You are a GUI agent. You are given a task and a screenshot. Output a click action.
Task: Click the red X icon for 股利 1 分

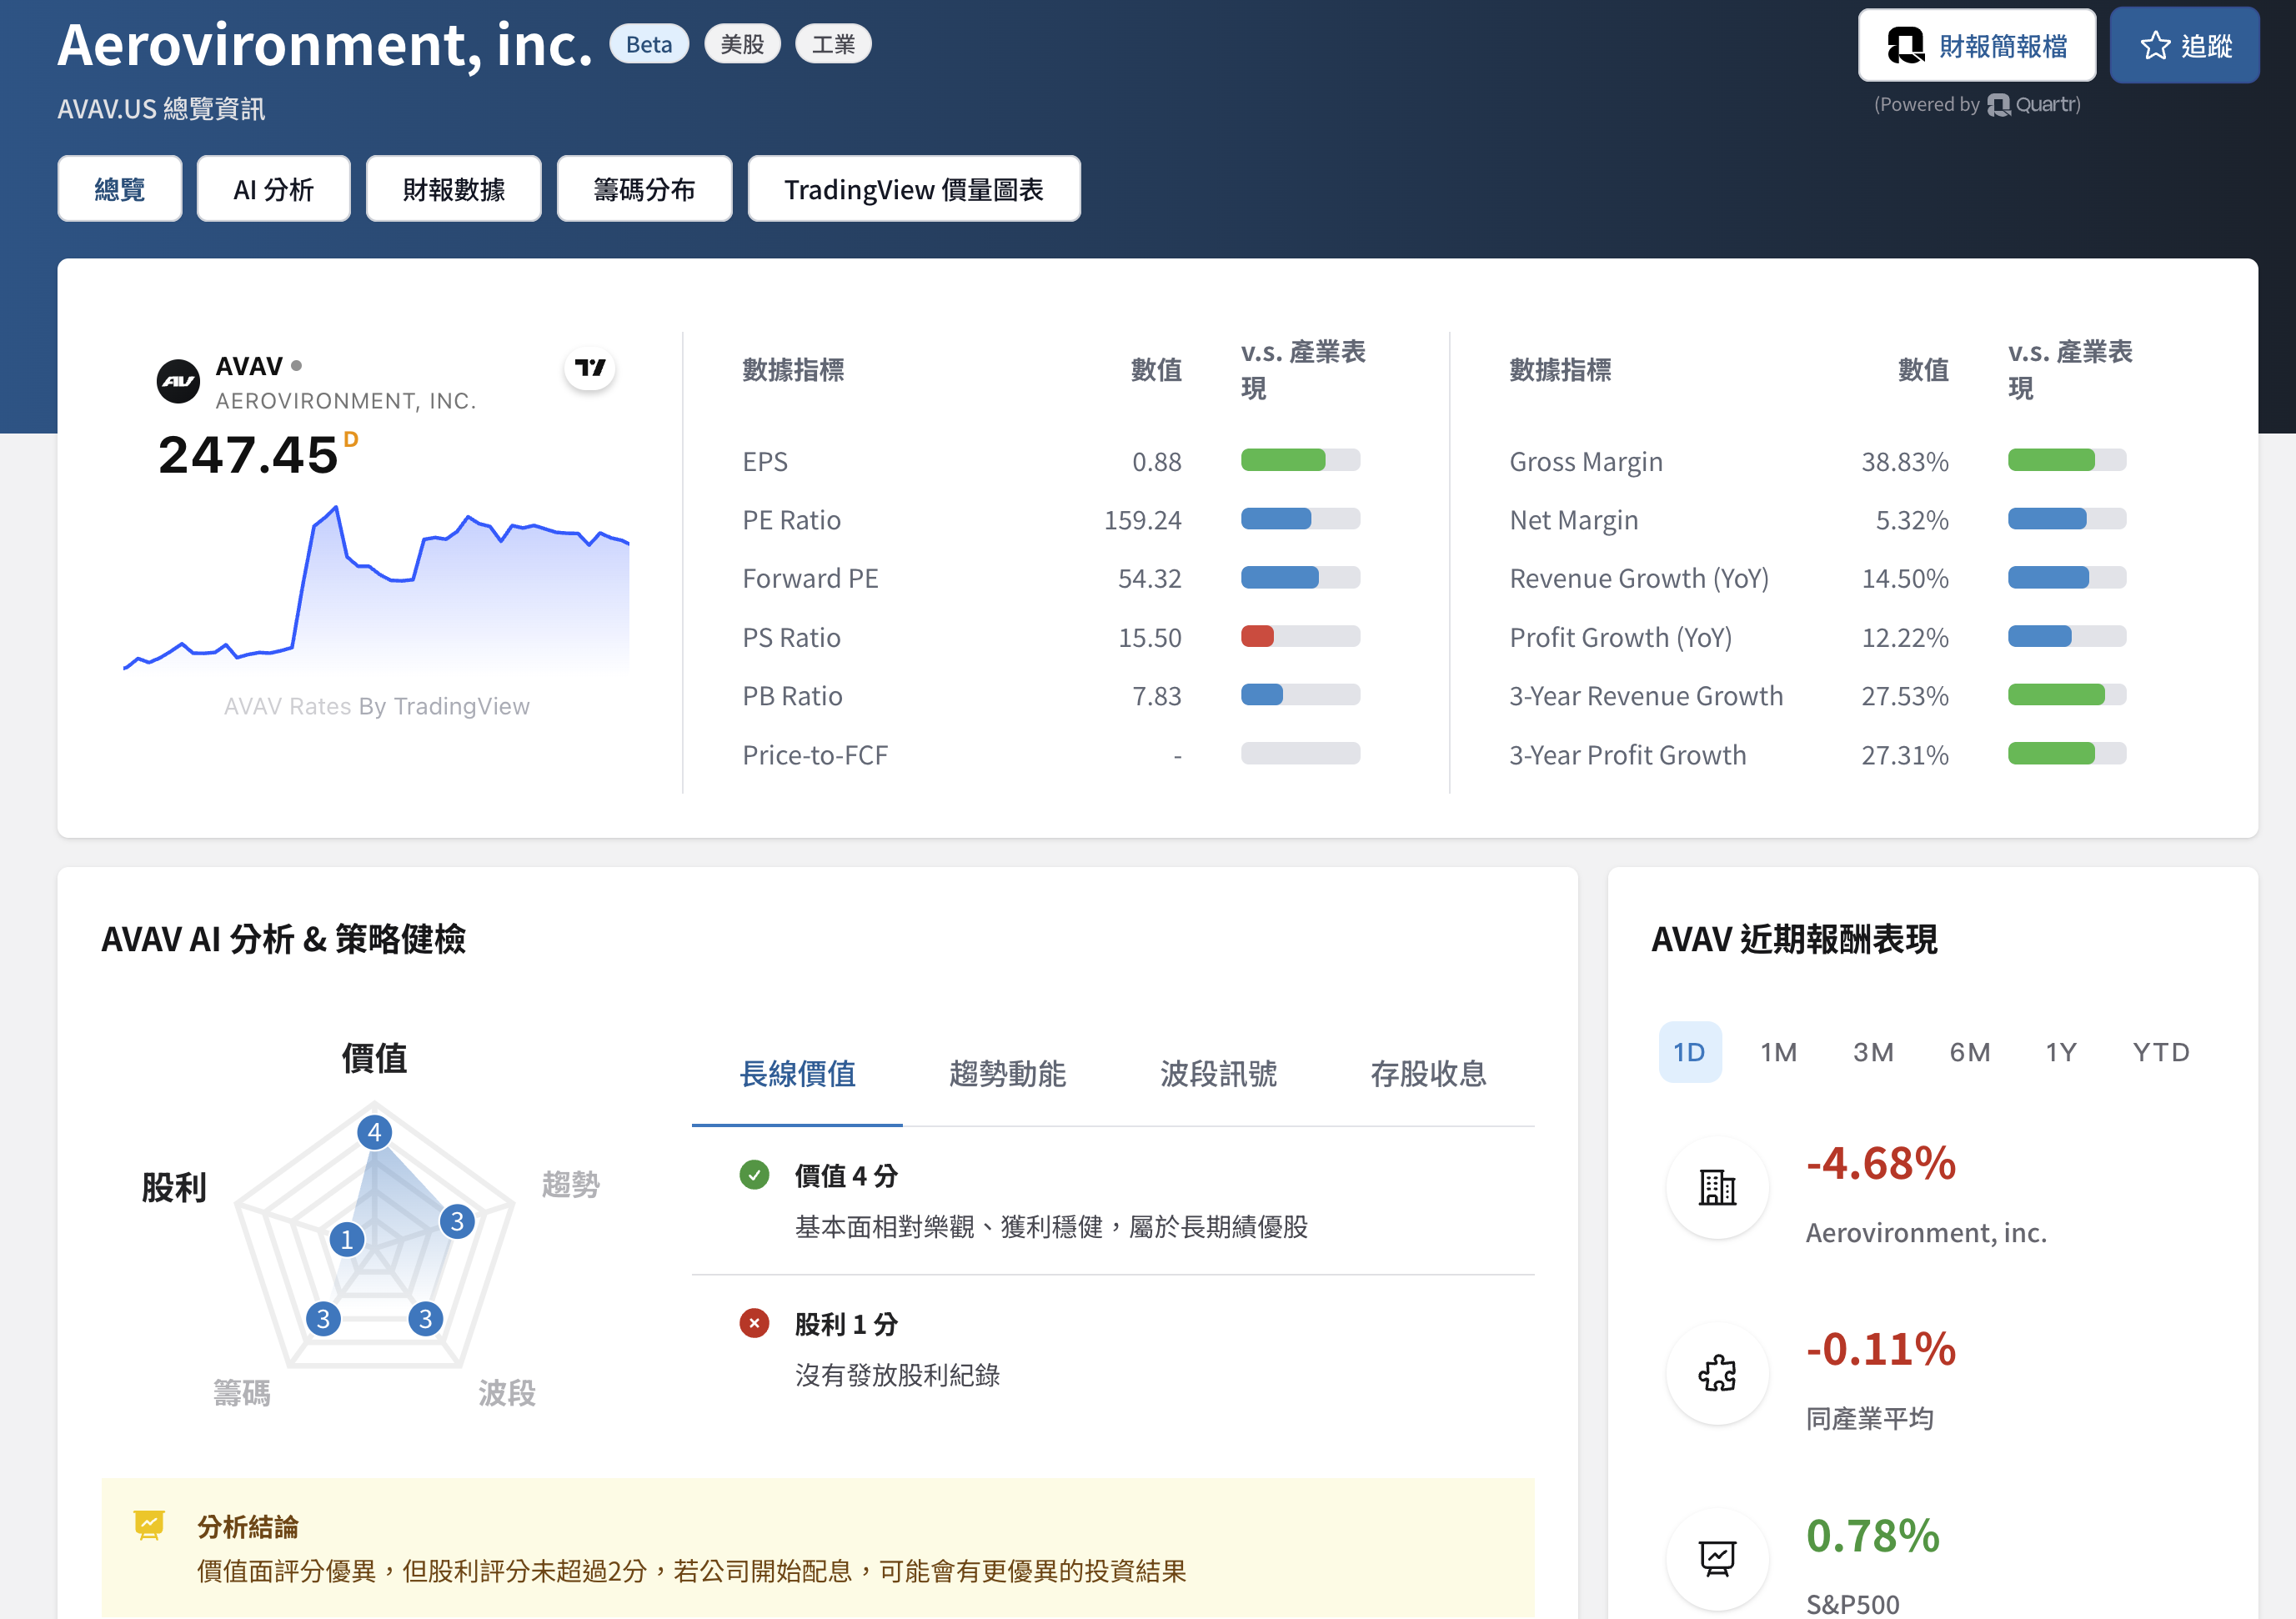(x=754, y=1323)
